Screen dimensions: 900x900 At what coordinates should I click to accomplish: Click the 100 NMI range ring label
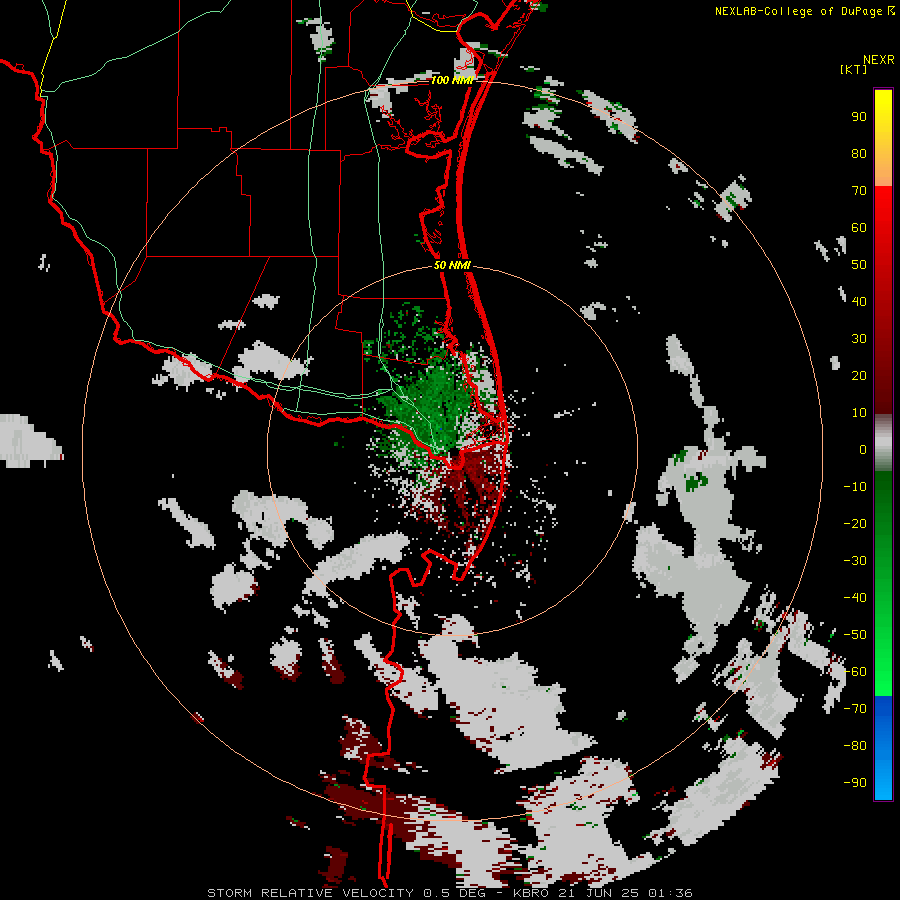(x=452, y=80)
